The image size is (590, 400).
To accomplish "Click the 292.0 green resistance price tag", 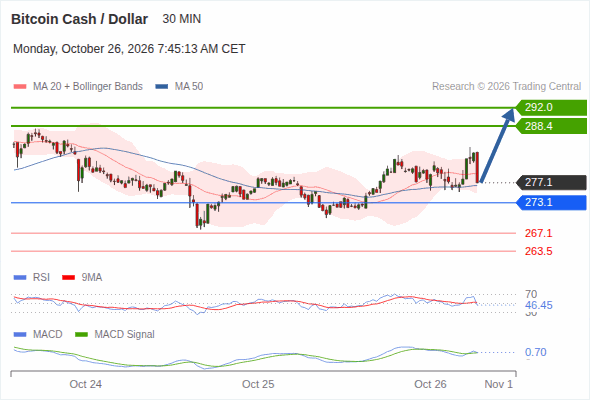I will pos(551,108).
